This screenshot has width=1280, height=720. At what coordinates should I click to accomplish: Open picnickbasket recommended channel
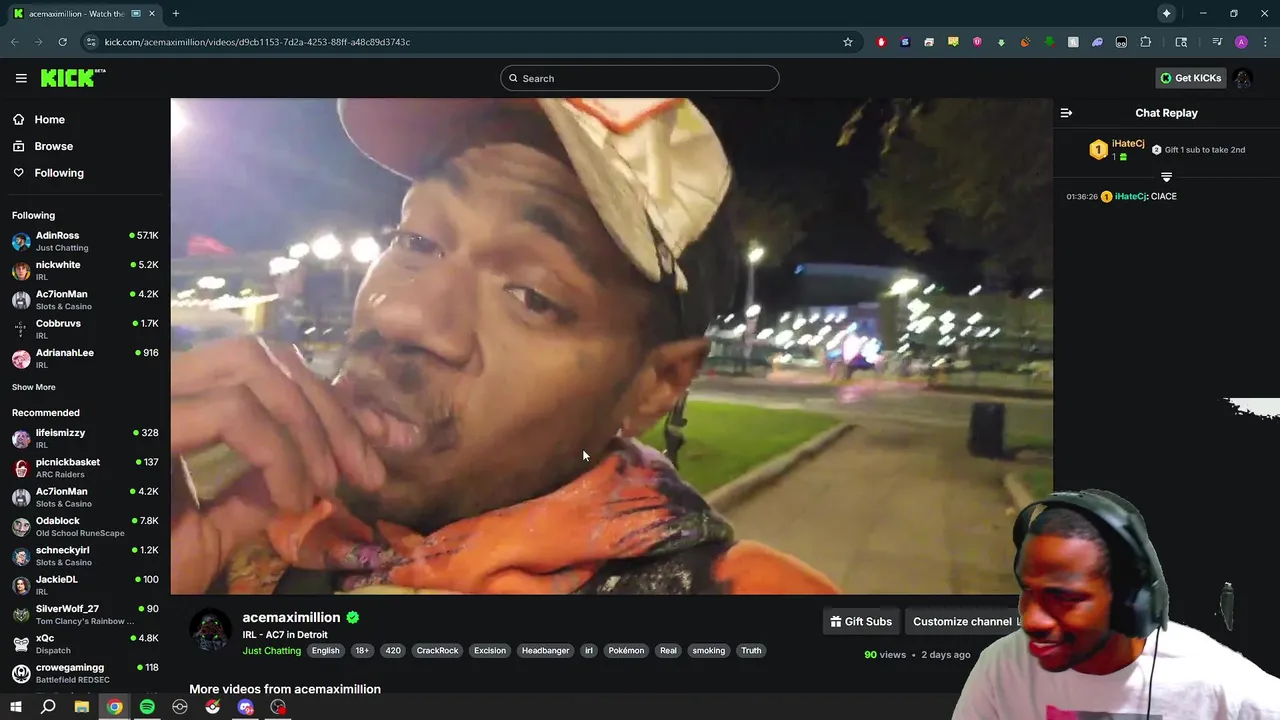(x=85, y=468)
